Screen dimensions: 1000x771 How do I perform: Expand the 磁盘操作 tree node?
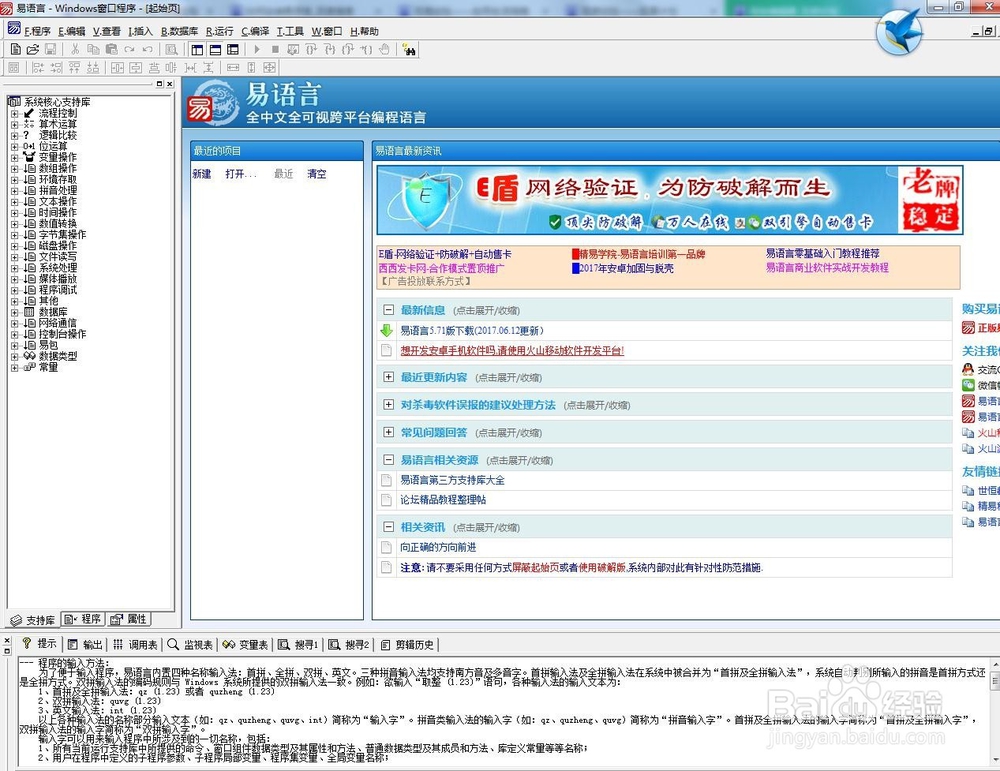coord(14,246)
